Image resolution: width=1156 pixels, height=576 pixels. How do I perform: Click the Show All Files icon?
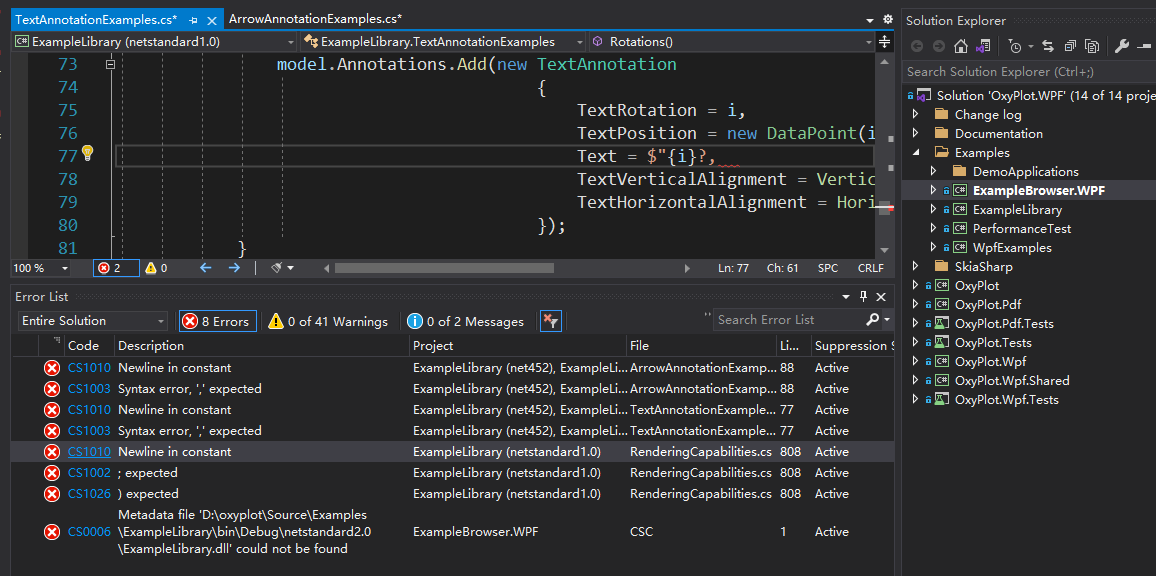[1092, 46]
